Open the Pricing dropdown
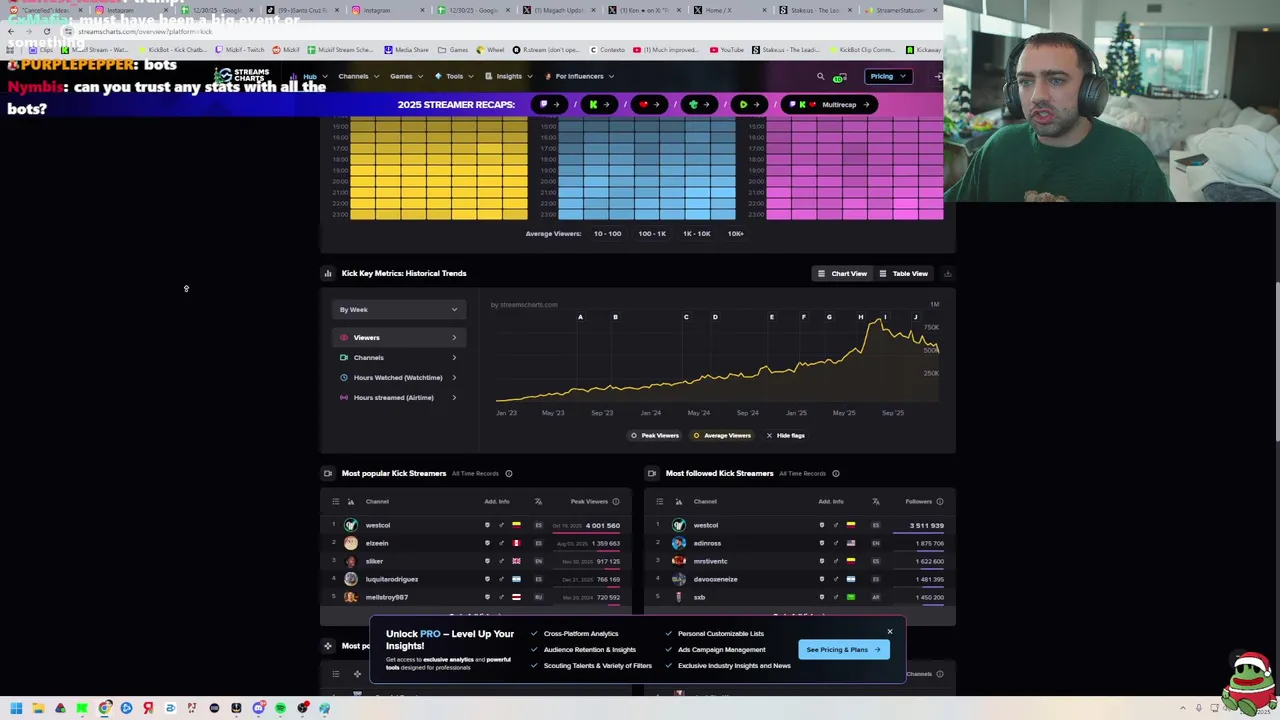The height and width of the screenshot is (720, 1280). click(x=887, y=76)
